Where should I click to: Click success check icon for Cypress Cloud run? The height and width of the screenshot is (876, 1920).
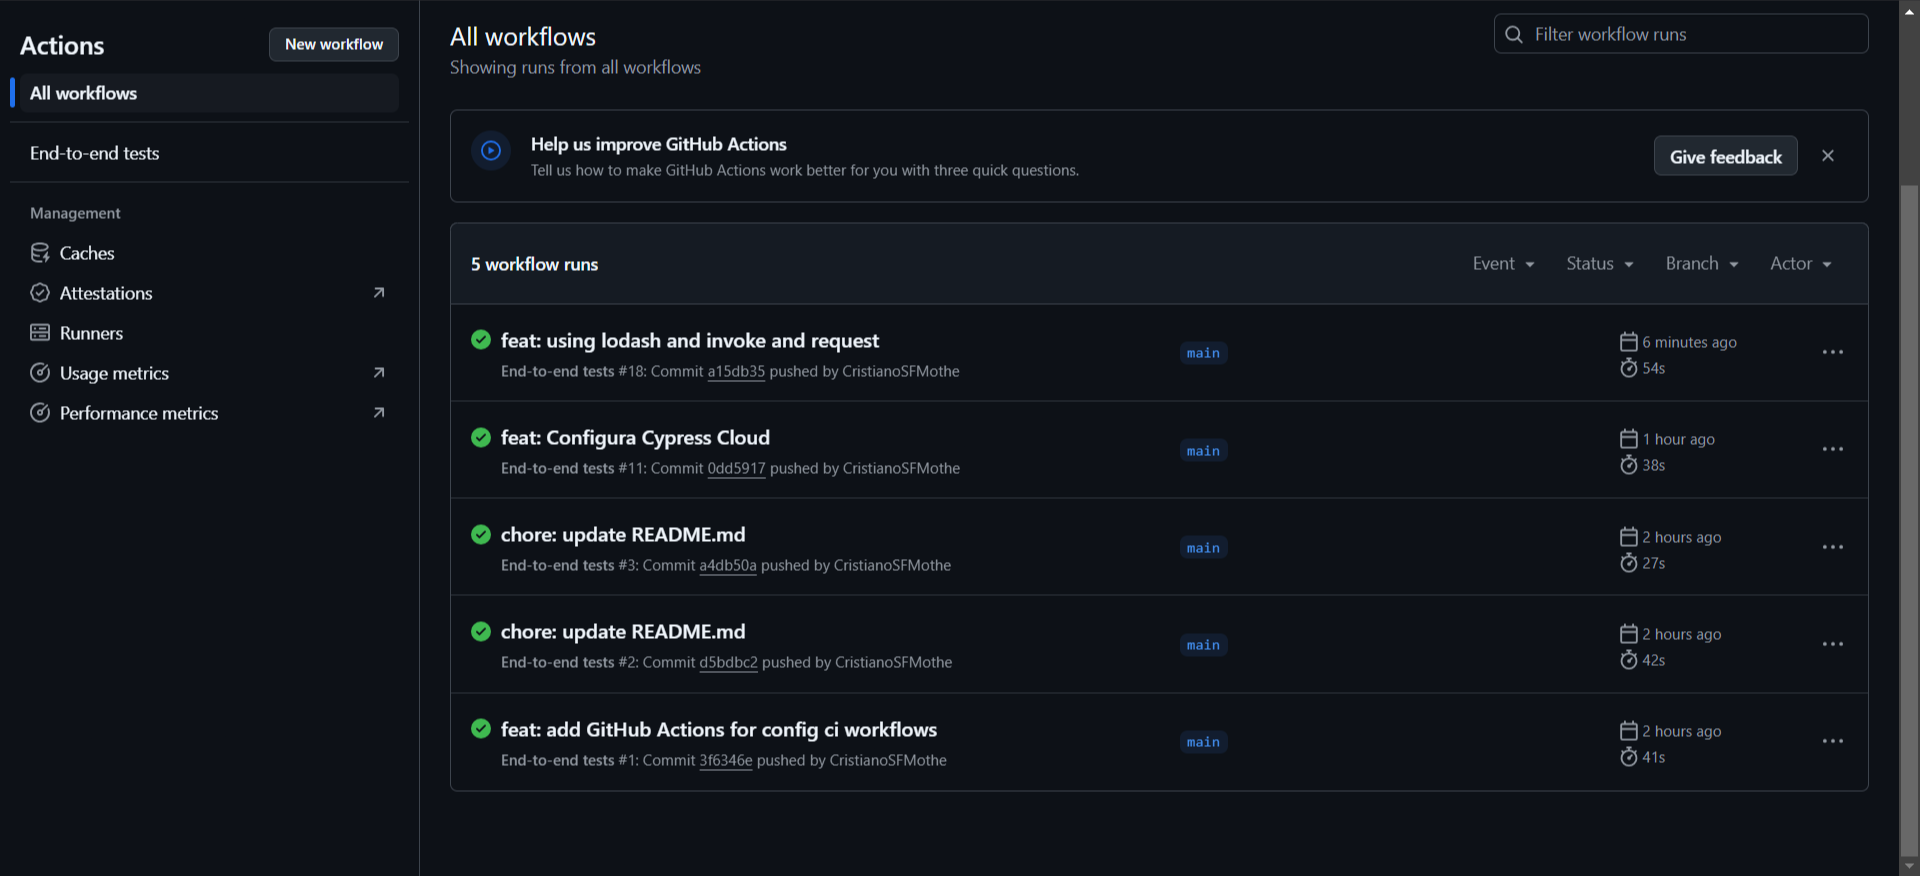(481, 437)
